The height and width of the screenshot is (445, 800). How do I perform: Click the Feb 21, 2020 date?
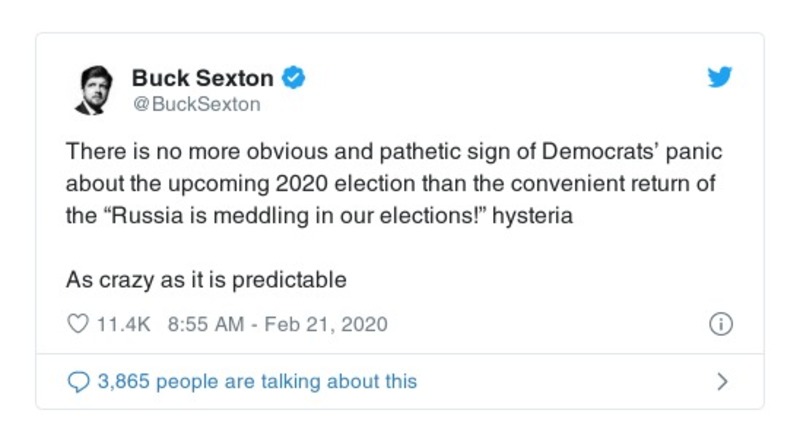click(x=328, y=325)
